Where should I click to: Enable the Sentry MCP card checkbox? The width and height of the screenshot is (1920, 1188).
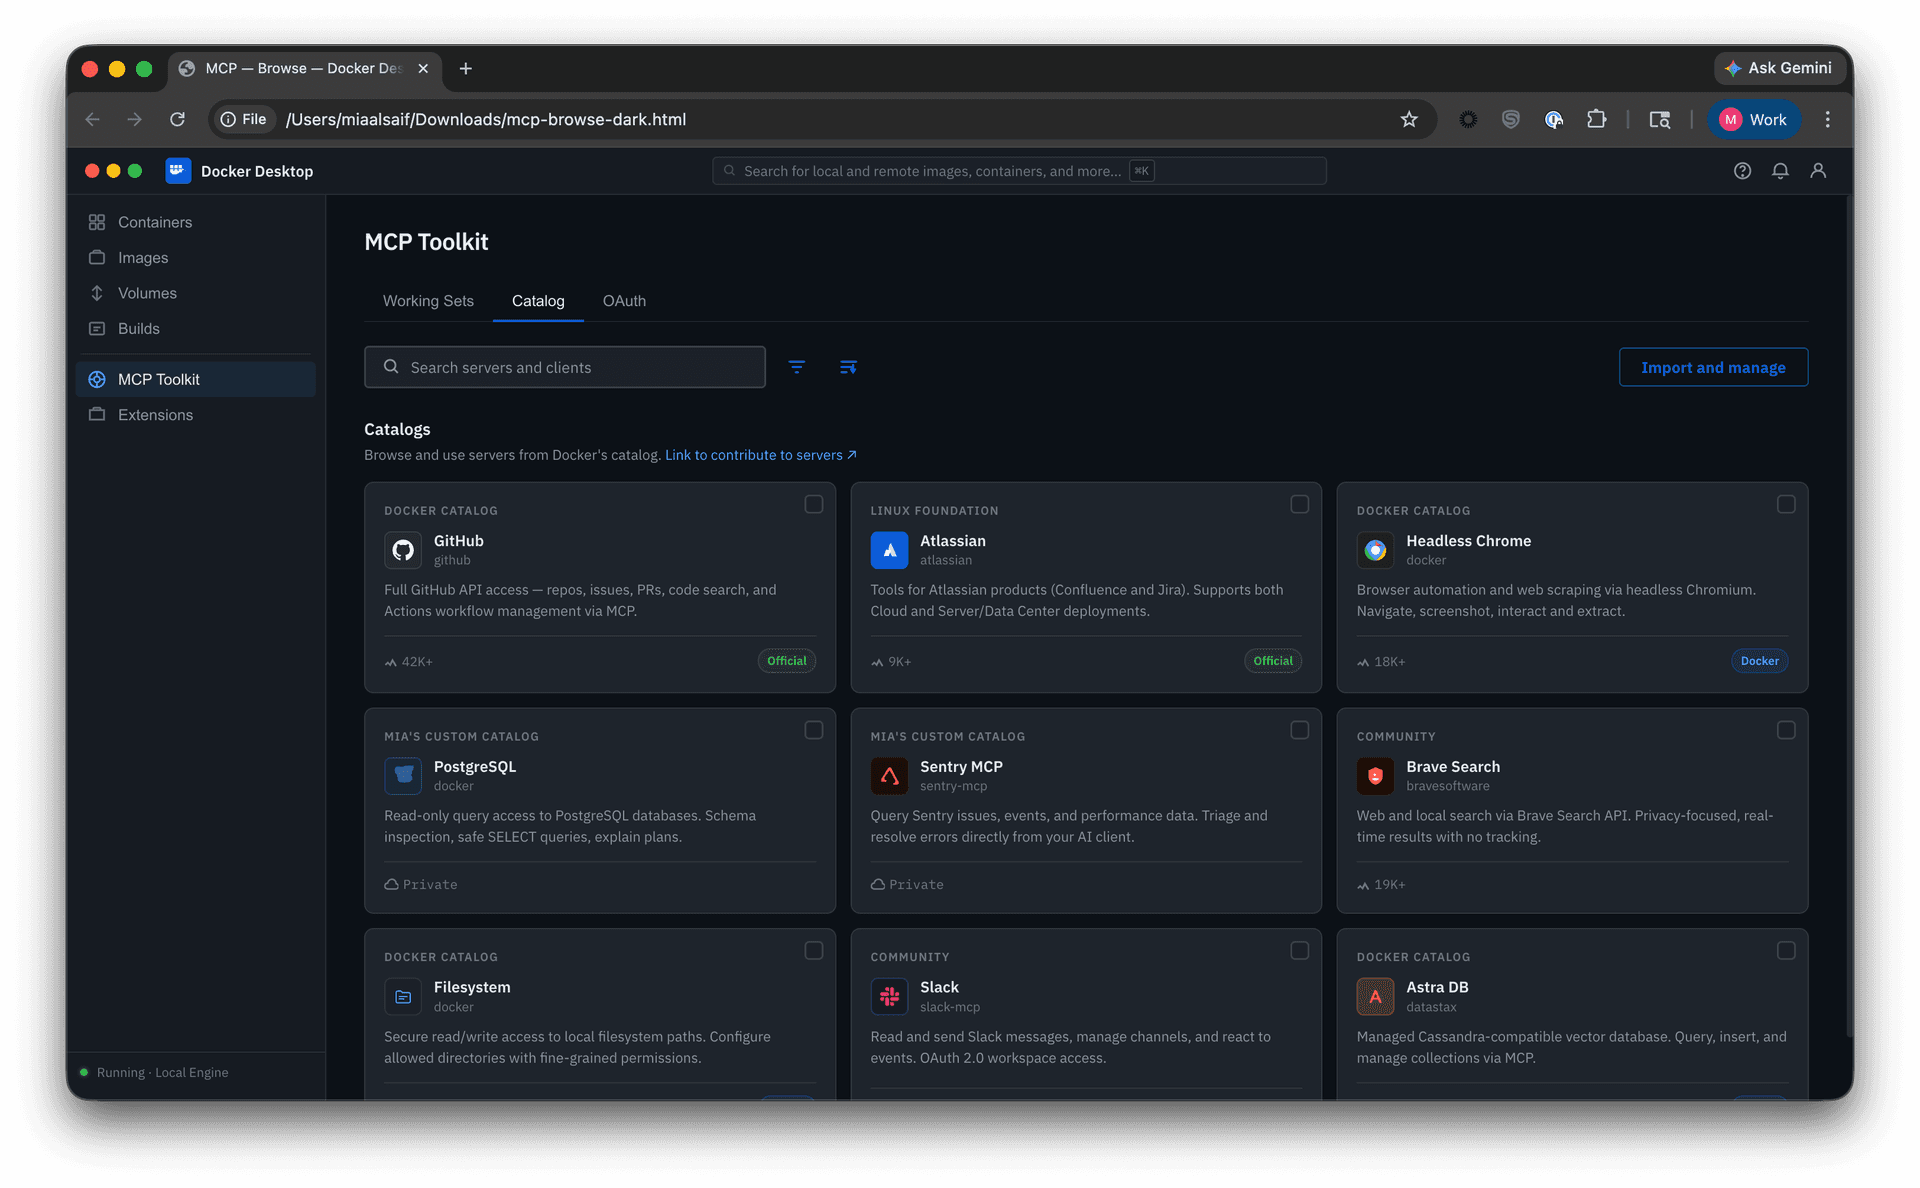click(1299, 730)
